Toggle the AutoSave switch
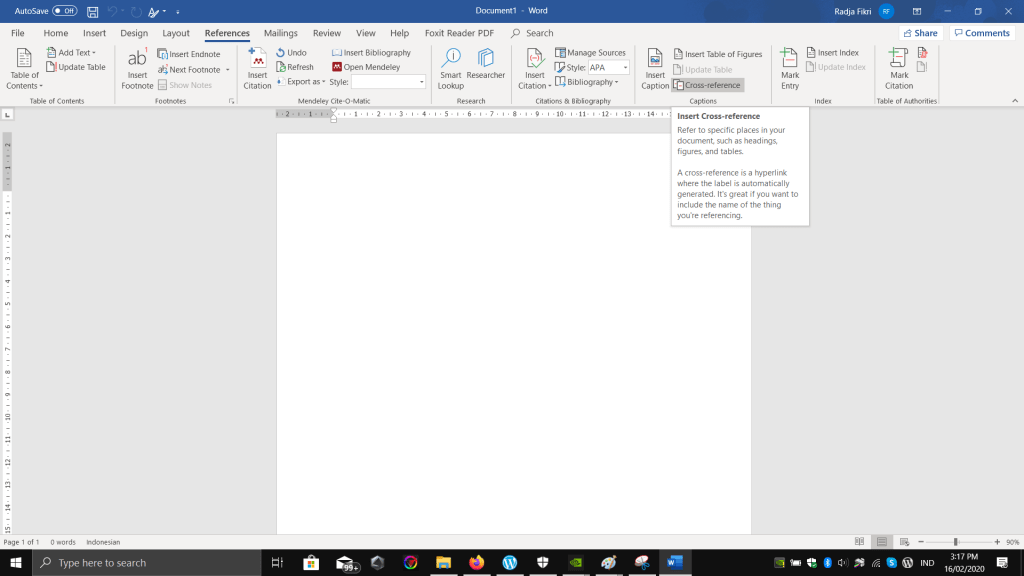This screenshot has width=1024, height=576. coord(65,11)
